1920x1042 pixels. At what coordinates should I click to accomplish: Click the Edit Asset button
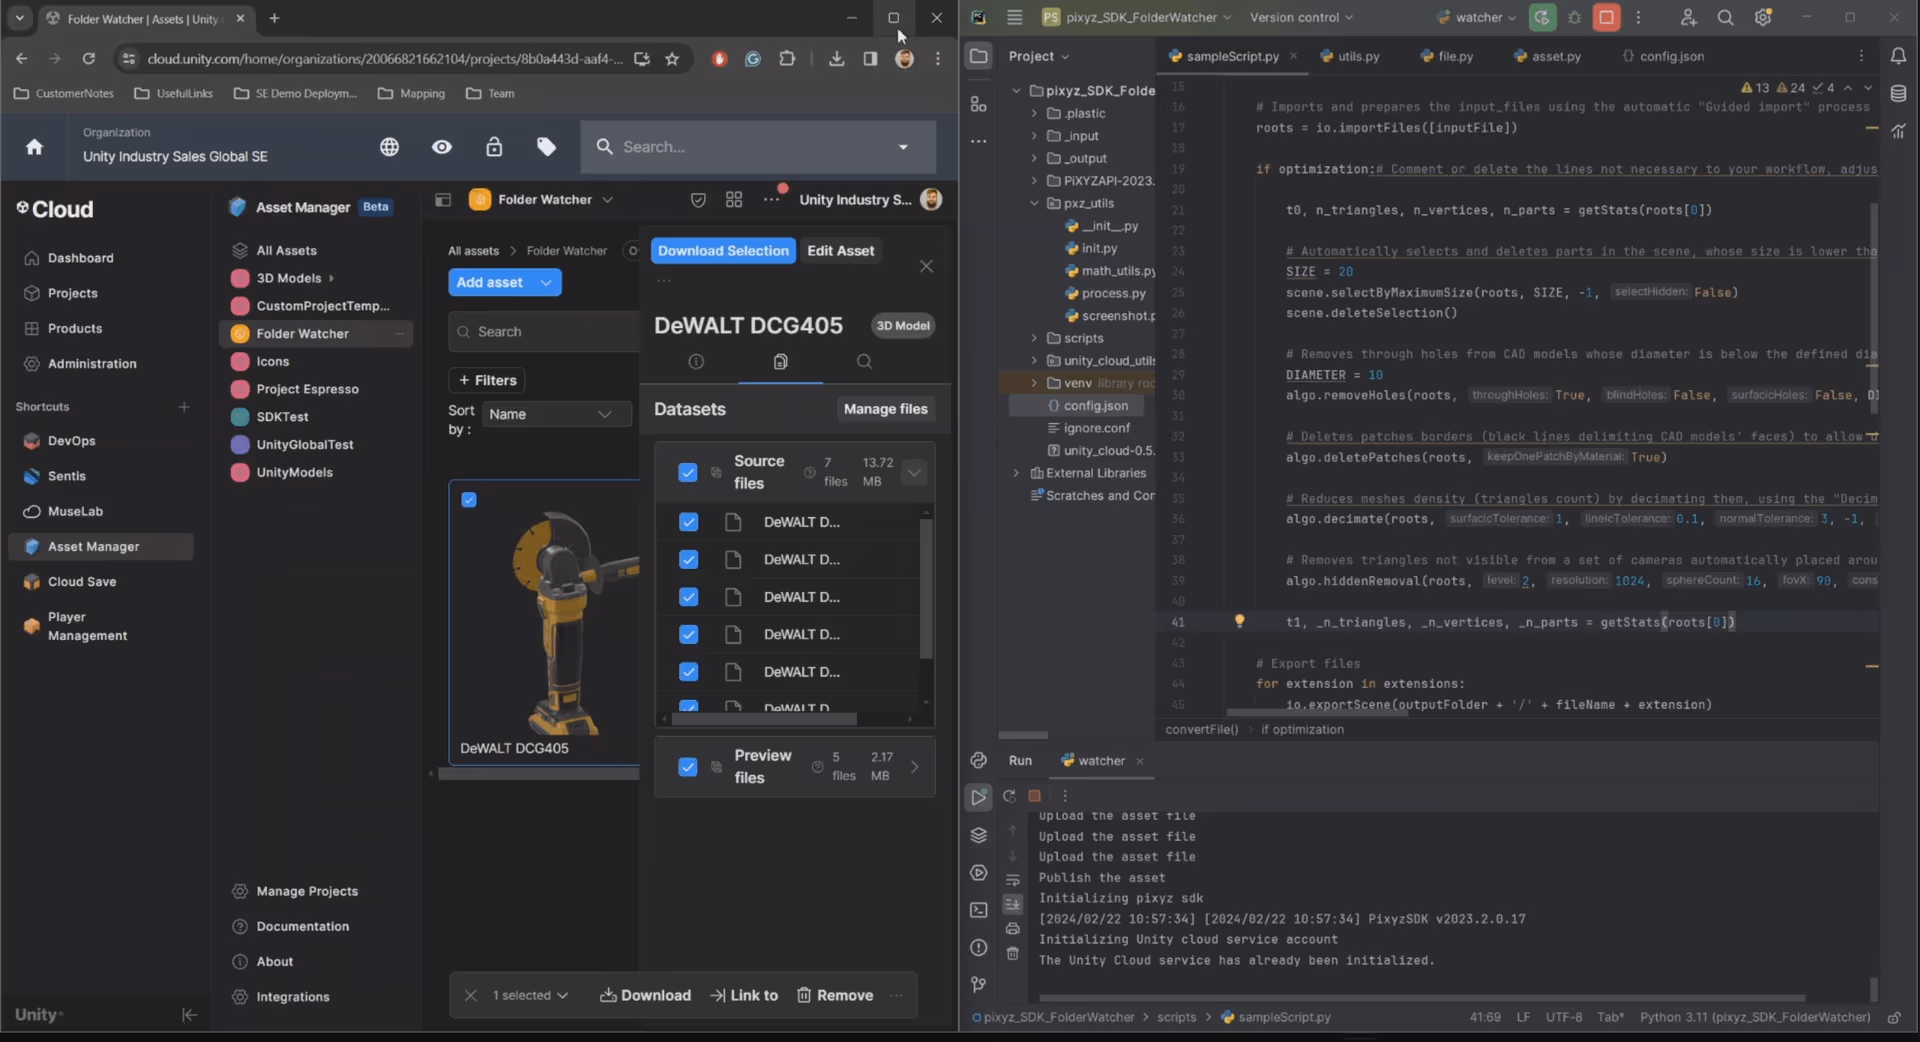pyautogui.click(x=840, y=251)
